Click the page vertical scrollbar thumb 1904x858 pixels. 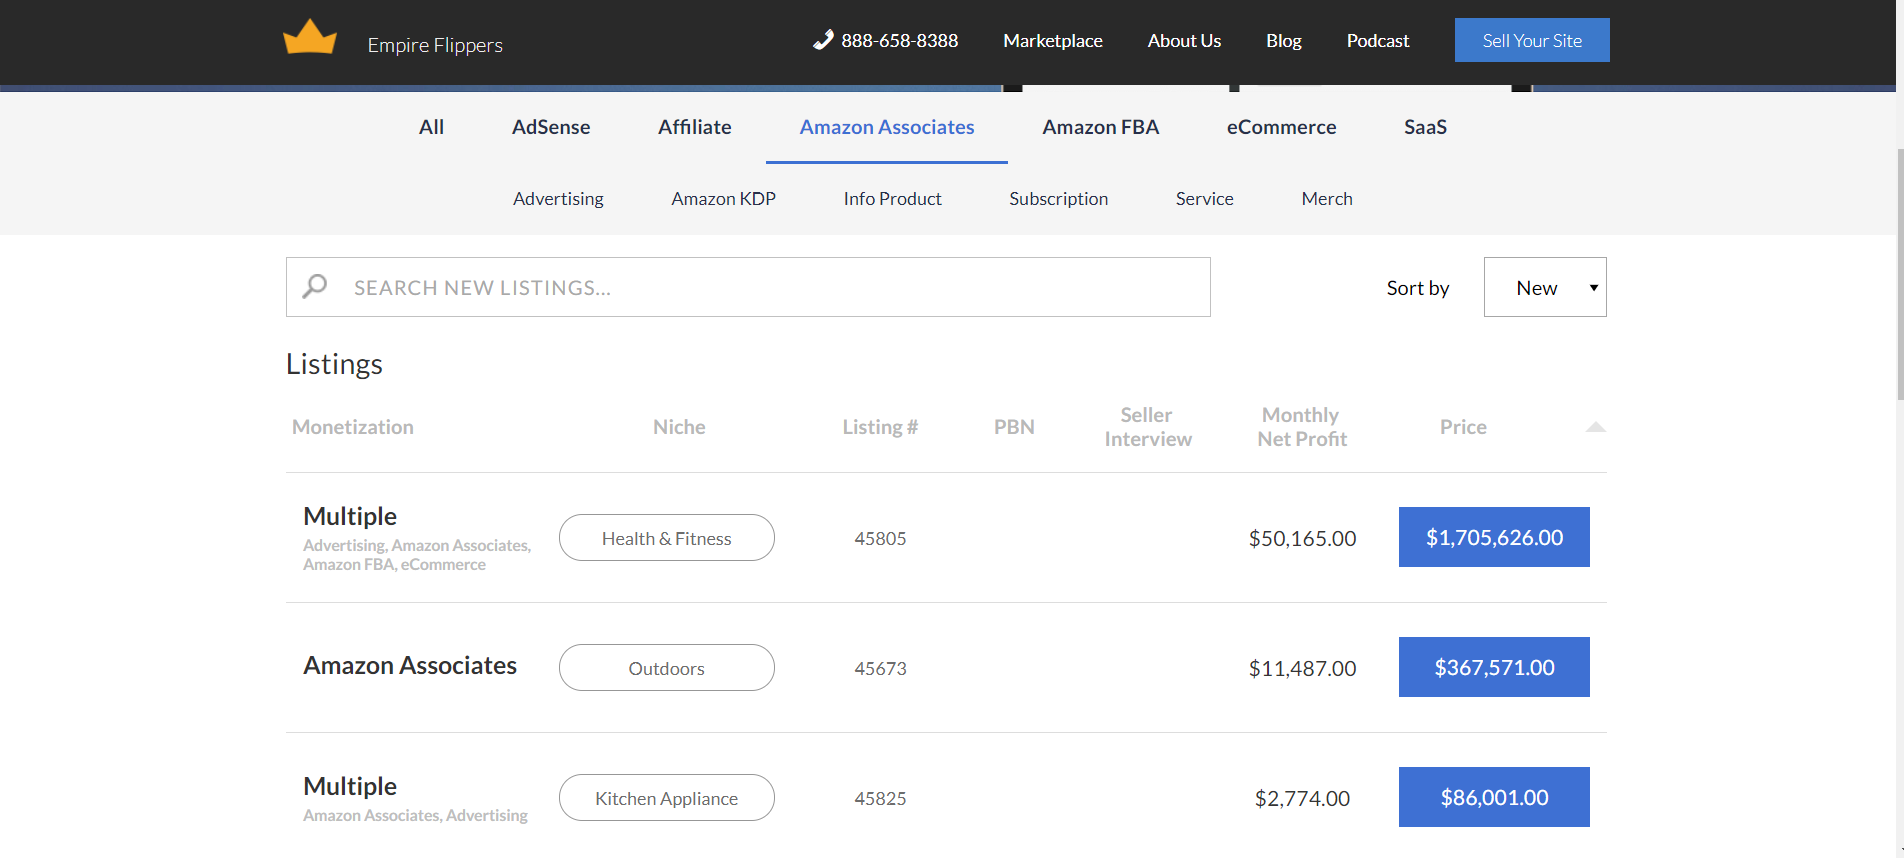[1900, 275]
